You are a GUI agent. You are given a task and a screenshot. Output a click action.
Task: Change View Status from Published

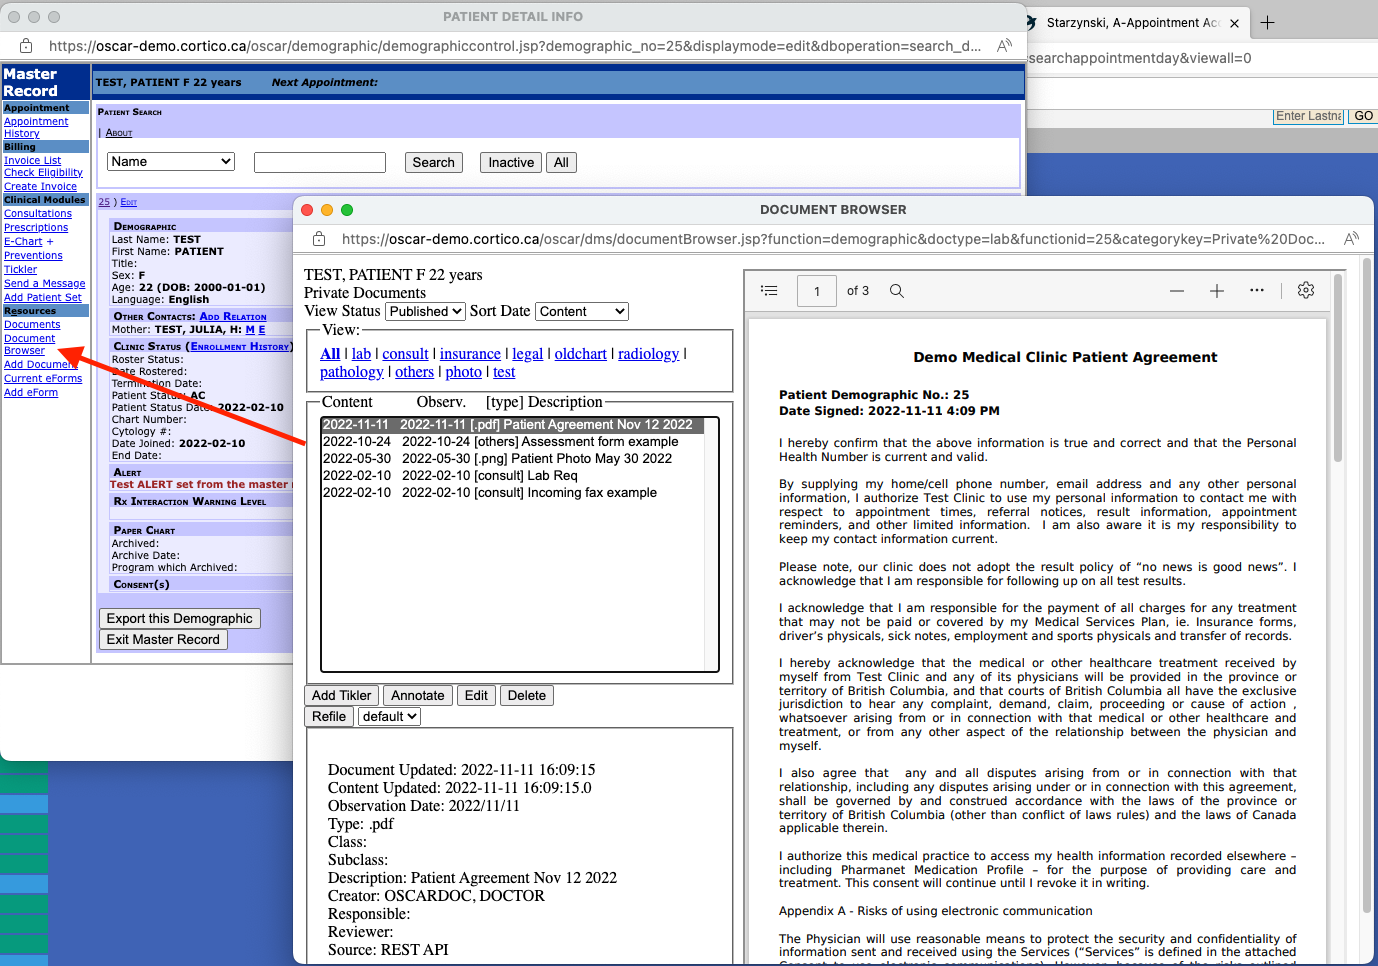[x=425, y=311]
